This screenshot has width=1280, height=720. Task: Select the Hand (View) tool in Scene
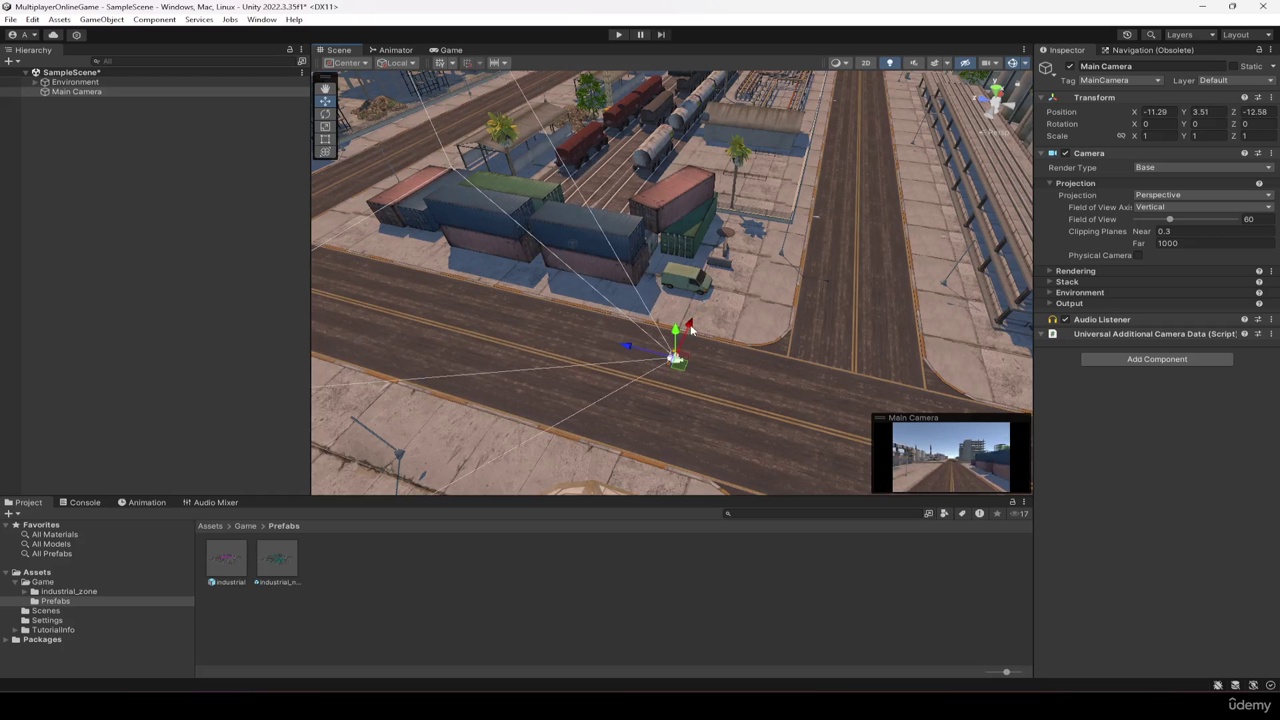click(325, 88)
